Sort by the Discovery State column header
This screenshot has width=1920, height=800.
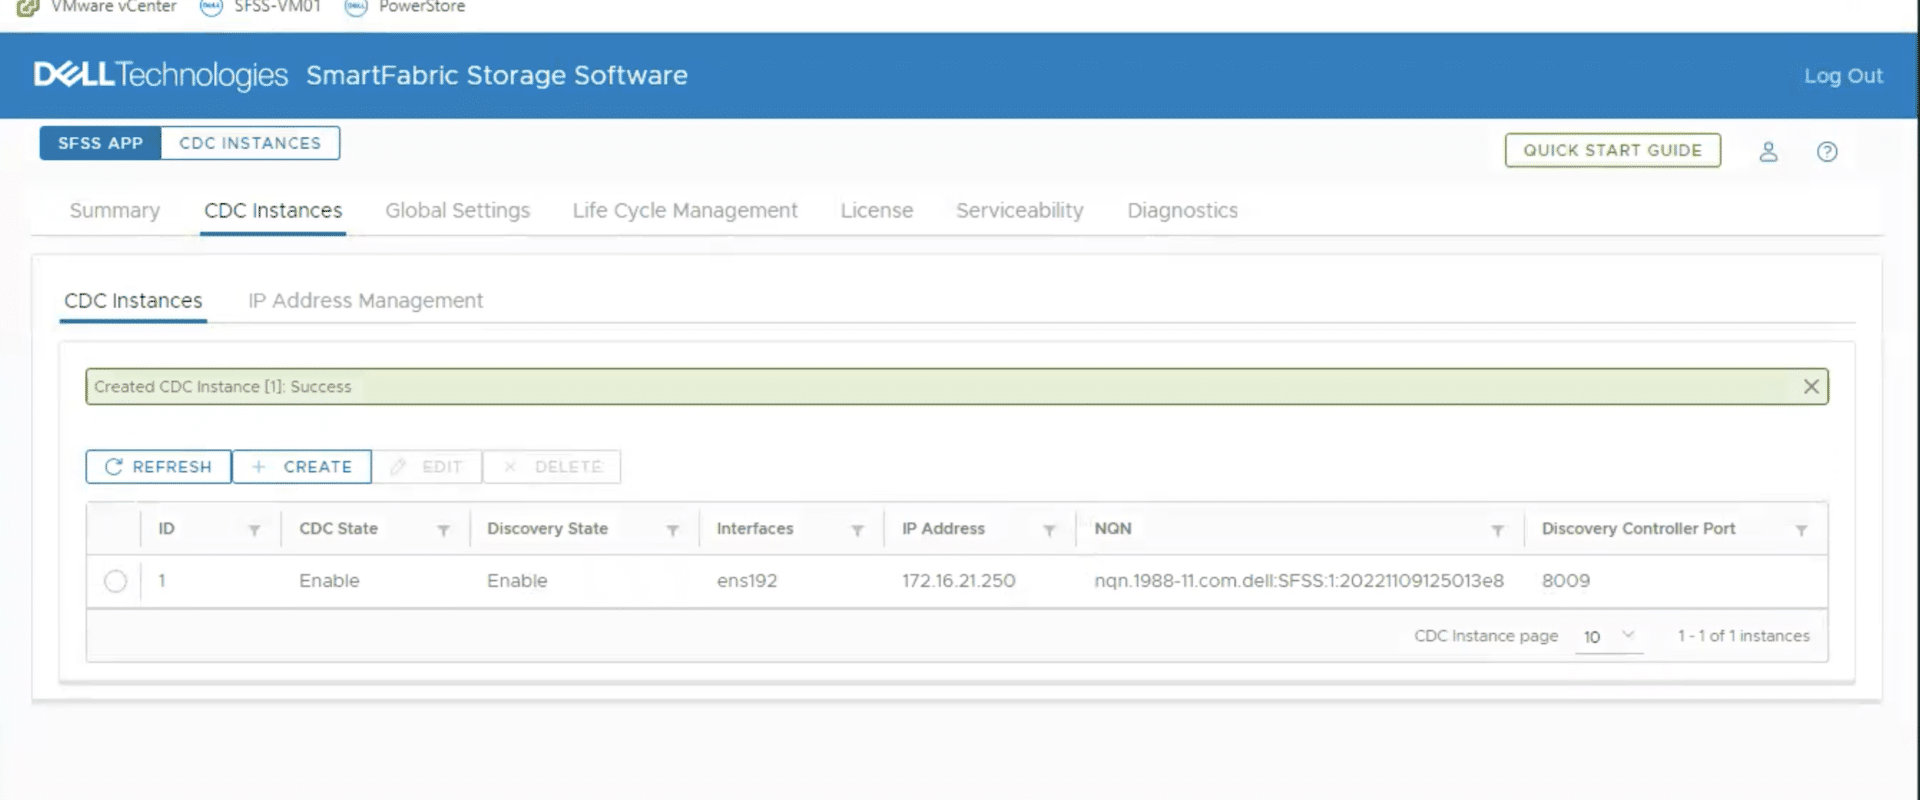point(547,529)
